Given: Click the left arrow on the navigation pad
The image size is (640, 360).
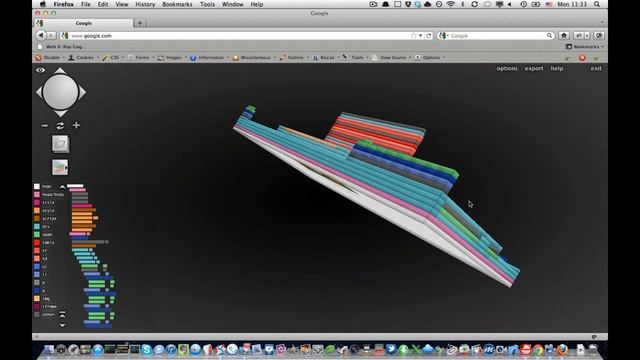Looking at the screenshot, I should (x=39, y=92).
